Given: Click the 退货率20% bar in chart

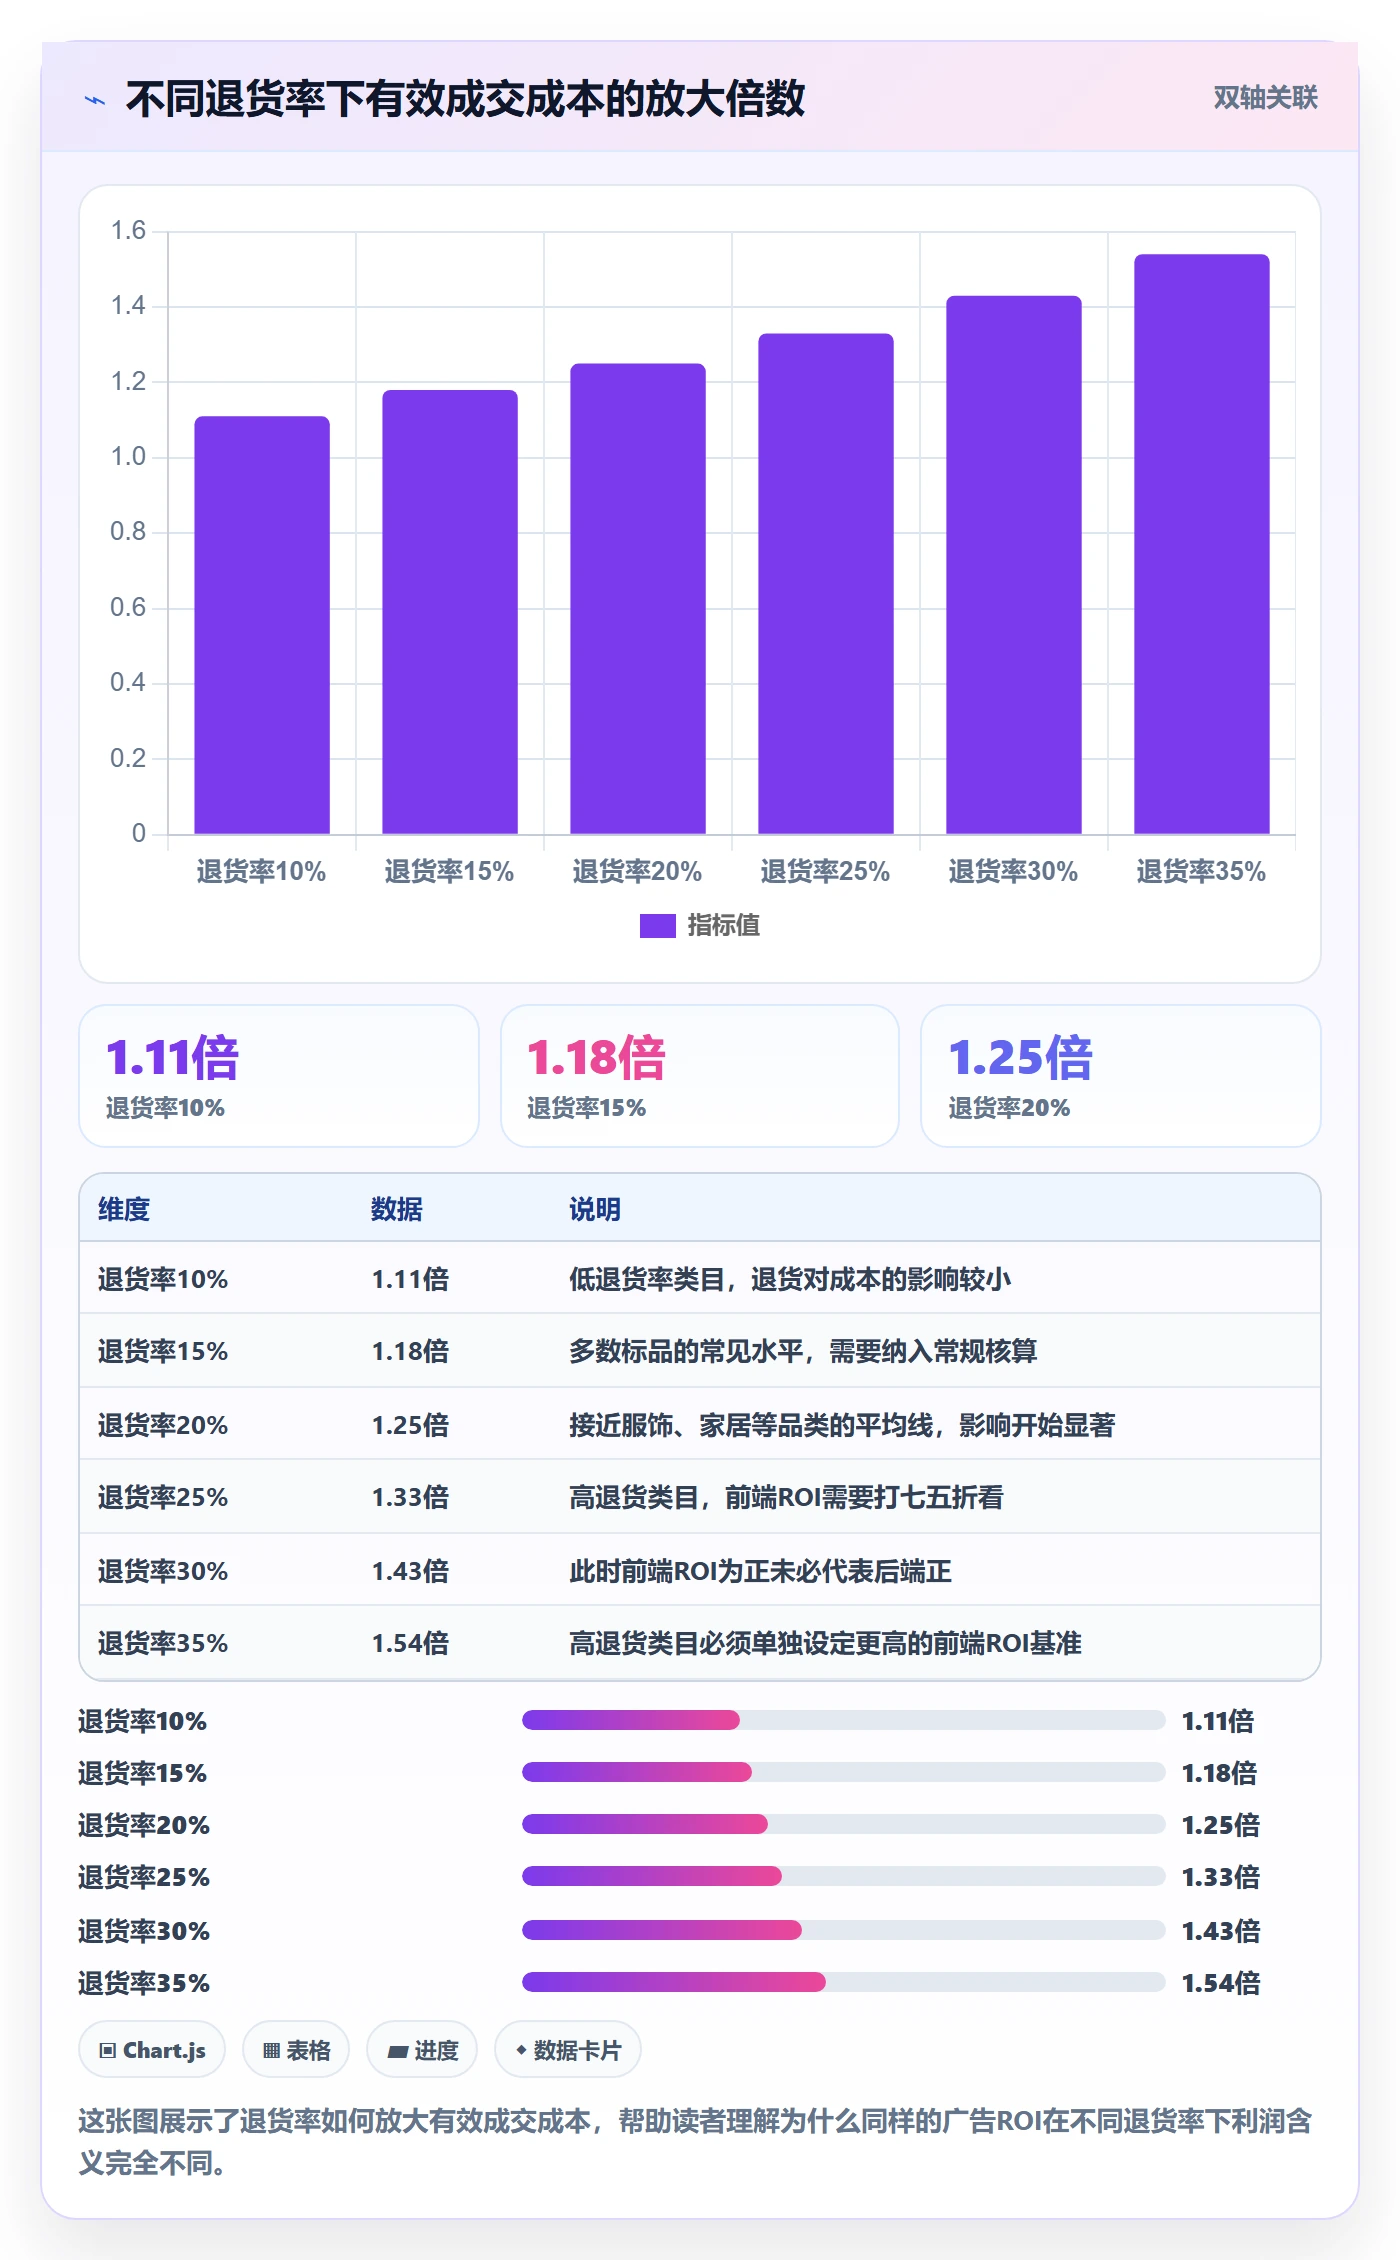Looking at the screenshot, I should (638, 599).
